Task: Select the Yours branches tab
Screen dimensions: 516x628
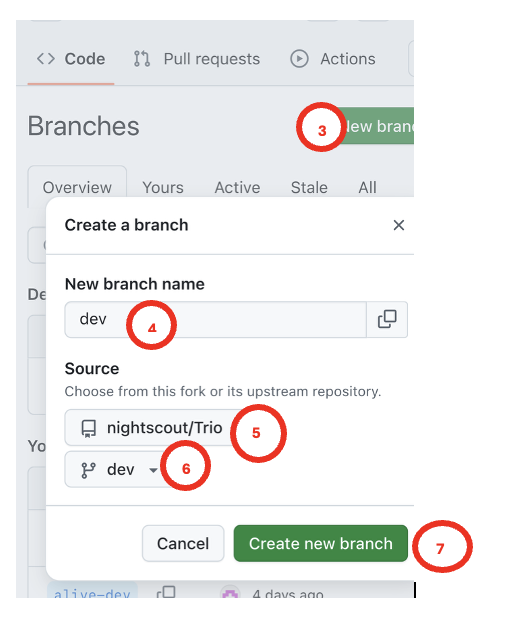Action: coord(163,187)
